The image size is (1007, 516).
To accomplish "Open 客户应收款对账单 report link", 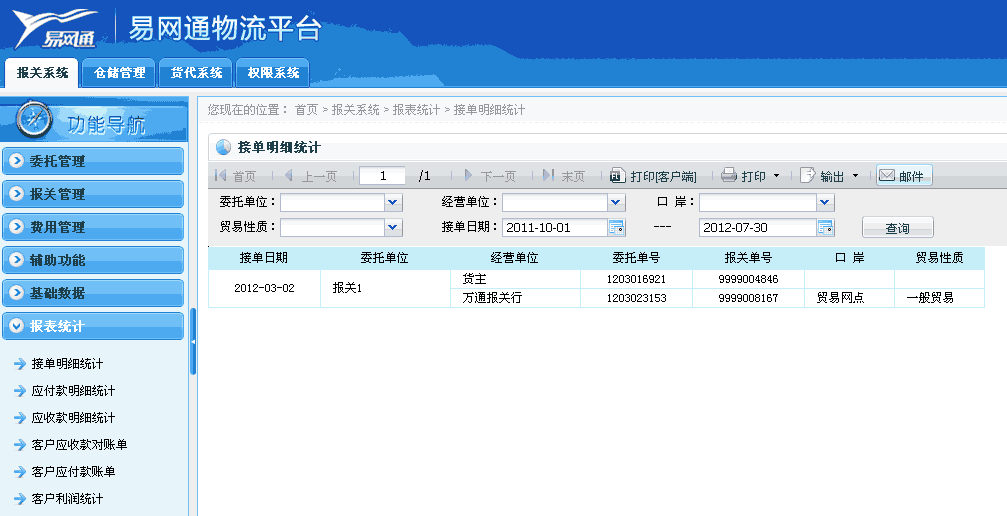I will pyautogui.click(x=80, y=445).
